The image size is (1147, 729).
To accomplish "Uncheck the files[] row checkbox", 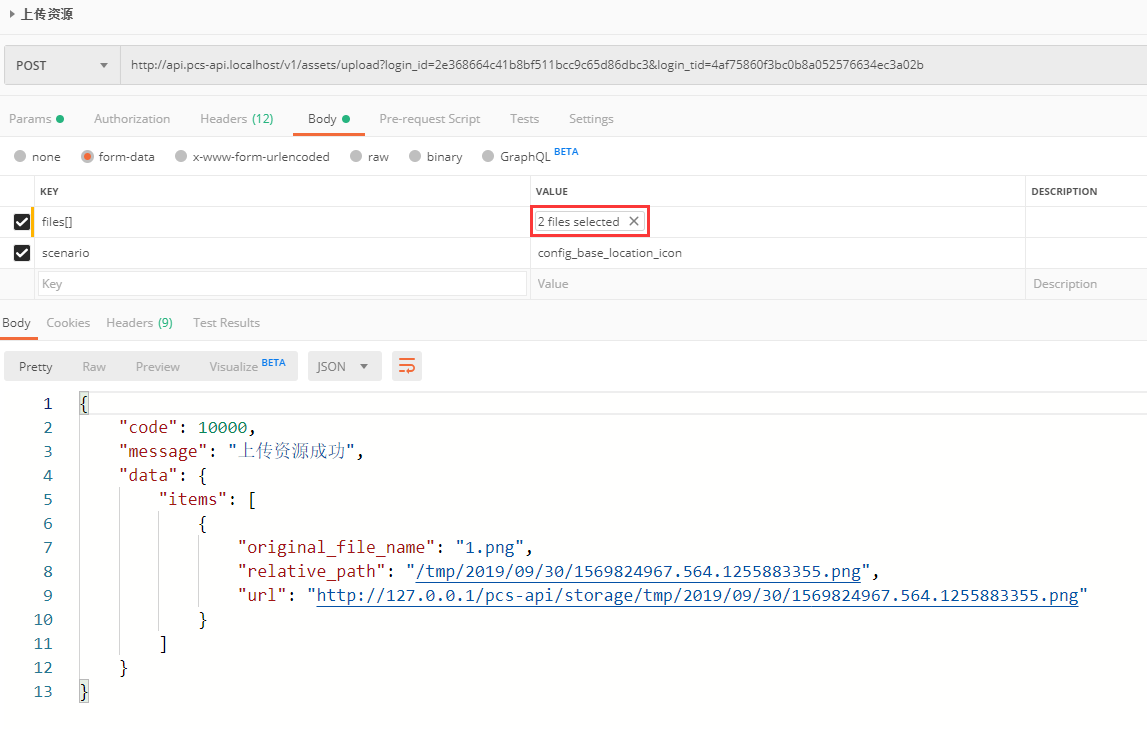I will click(x=22, y=222).
